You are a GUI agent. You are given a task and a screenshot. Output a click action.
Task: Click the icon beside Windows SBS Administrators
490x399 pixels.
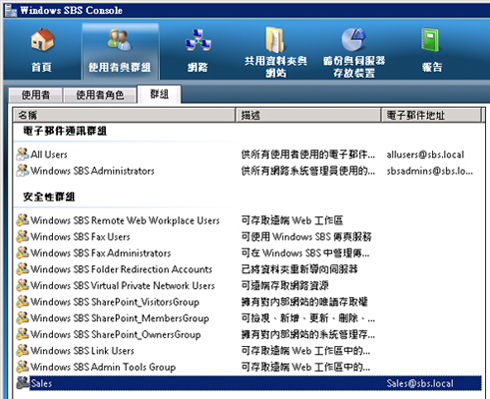pyautogui.click(x=23, y=170)
